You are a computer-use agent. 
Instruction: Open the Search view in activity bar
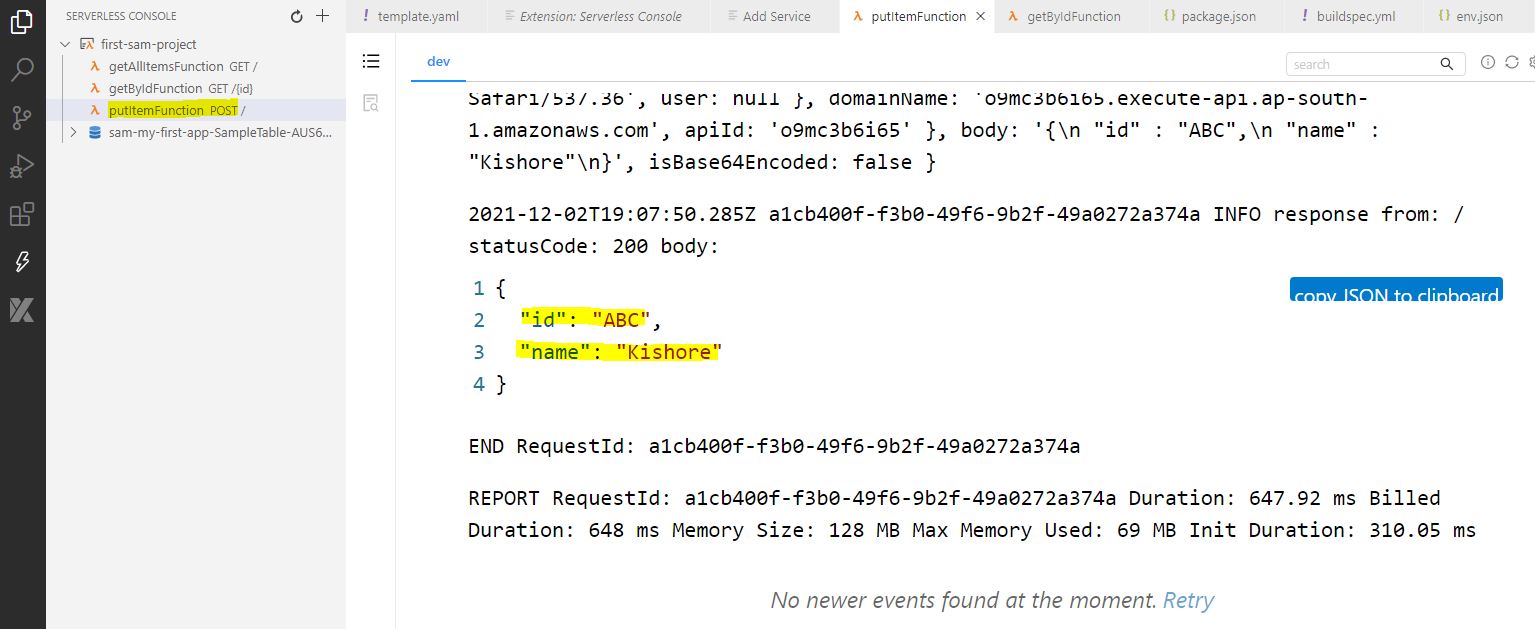pos(21,70)
